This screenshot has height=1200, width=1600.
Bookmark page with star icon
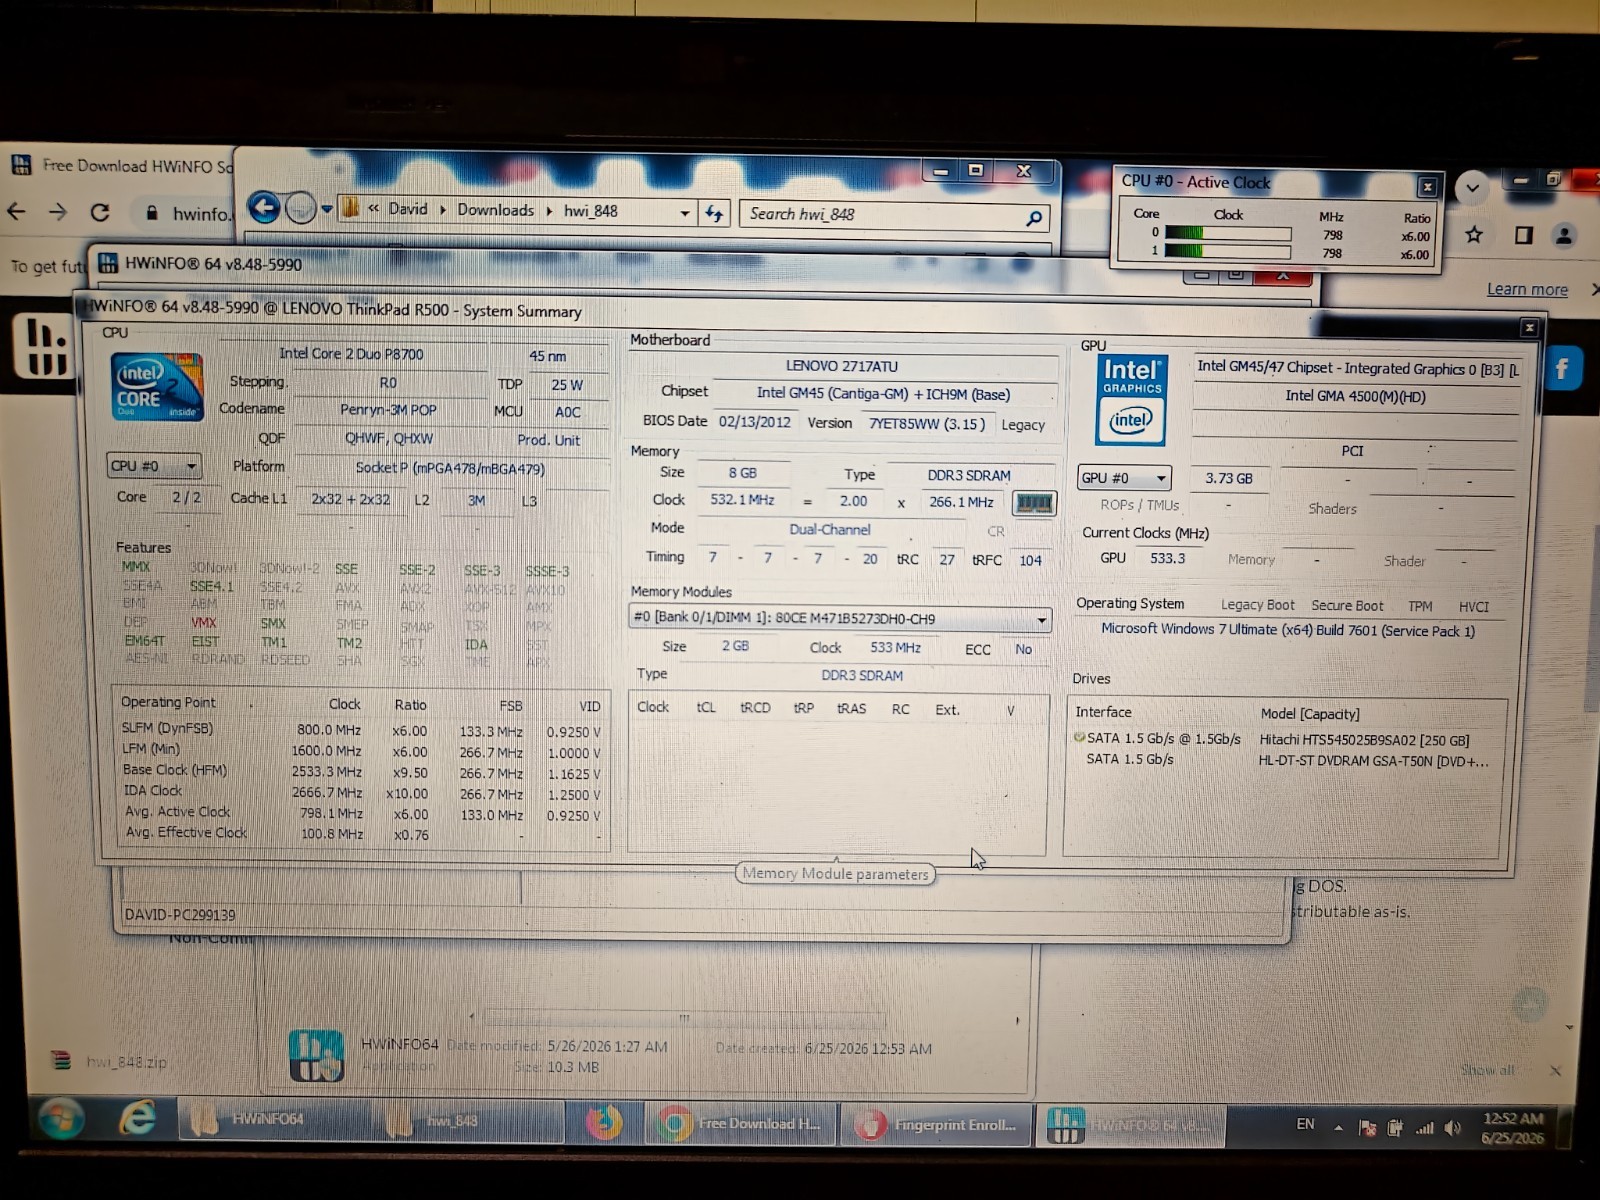tap(1474, 235)
